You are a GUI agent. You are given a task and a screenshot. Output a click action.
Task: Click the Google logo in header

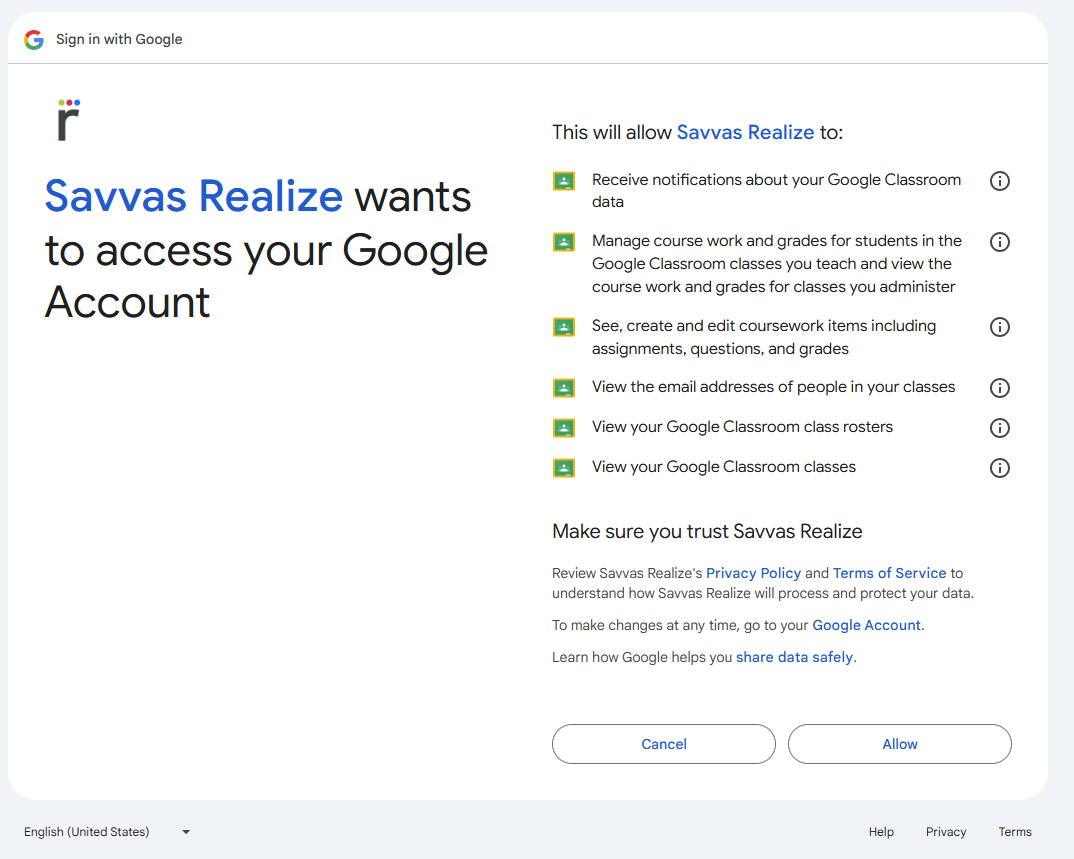(x=34, y=39)
